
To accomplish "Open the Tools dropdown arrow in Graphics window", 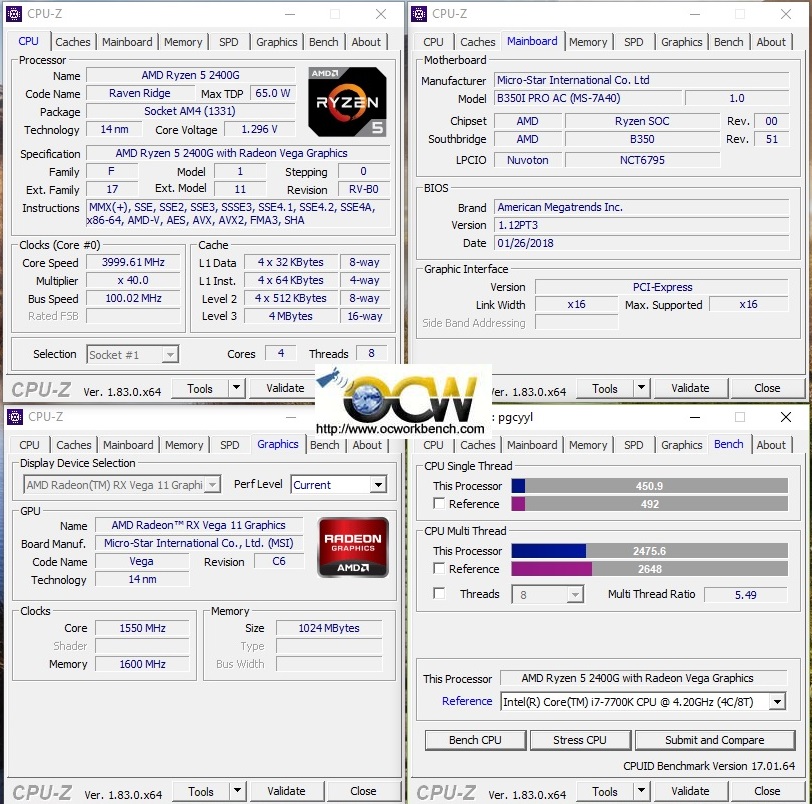I will tap(237, 791).
